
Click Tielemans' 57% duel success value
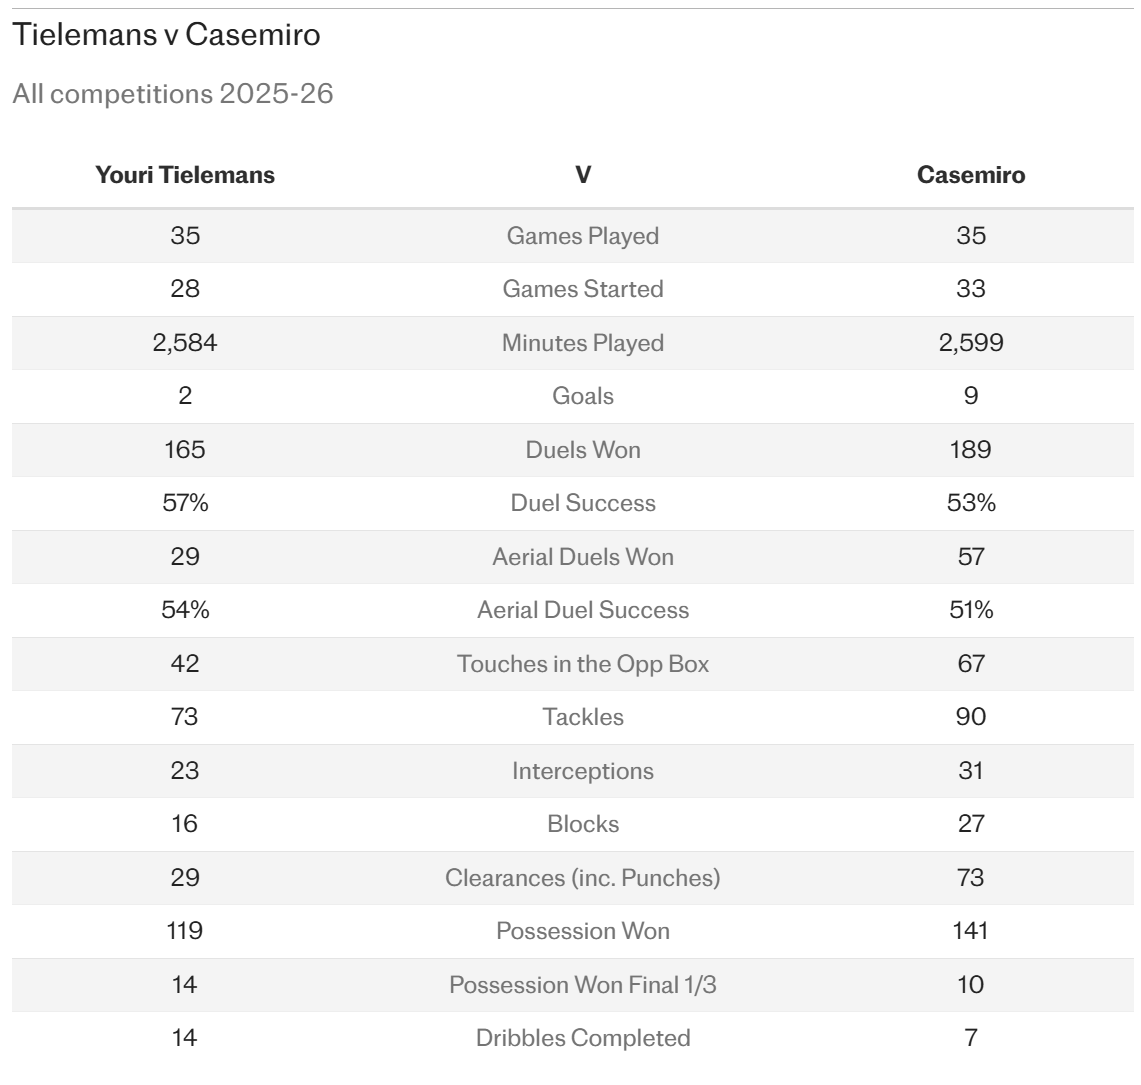185,503
